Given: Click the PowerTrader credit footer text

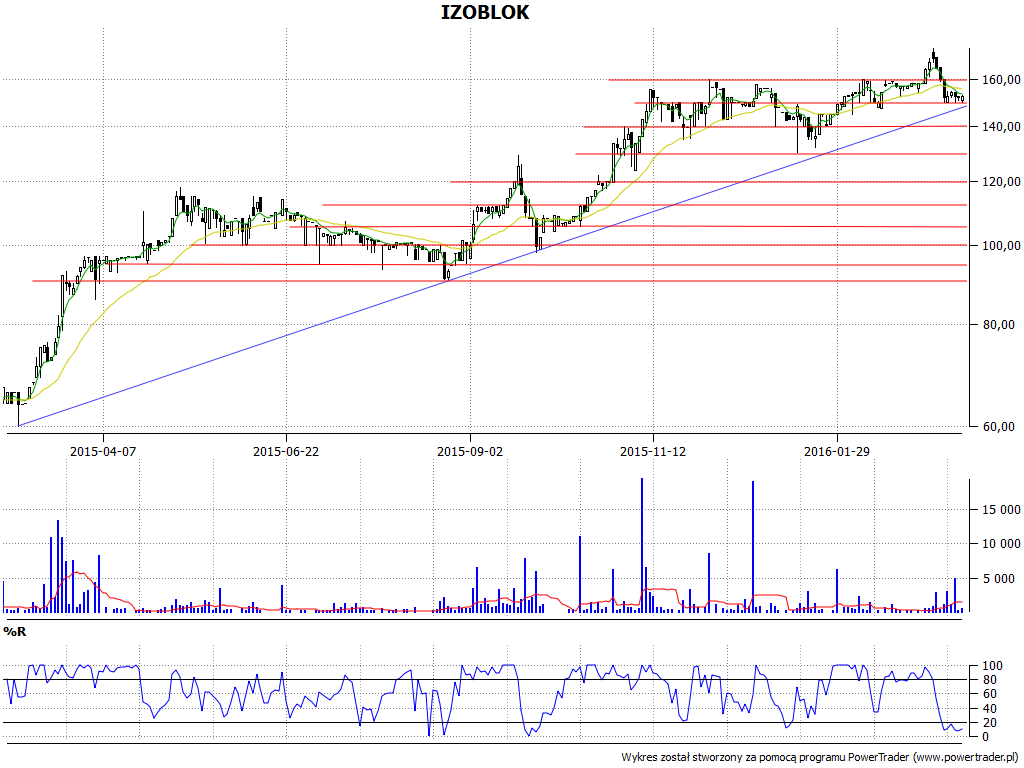Looking at the screenshot, I should click(x=819, y=757).
